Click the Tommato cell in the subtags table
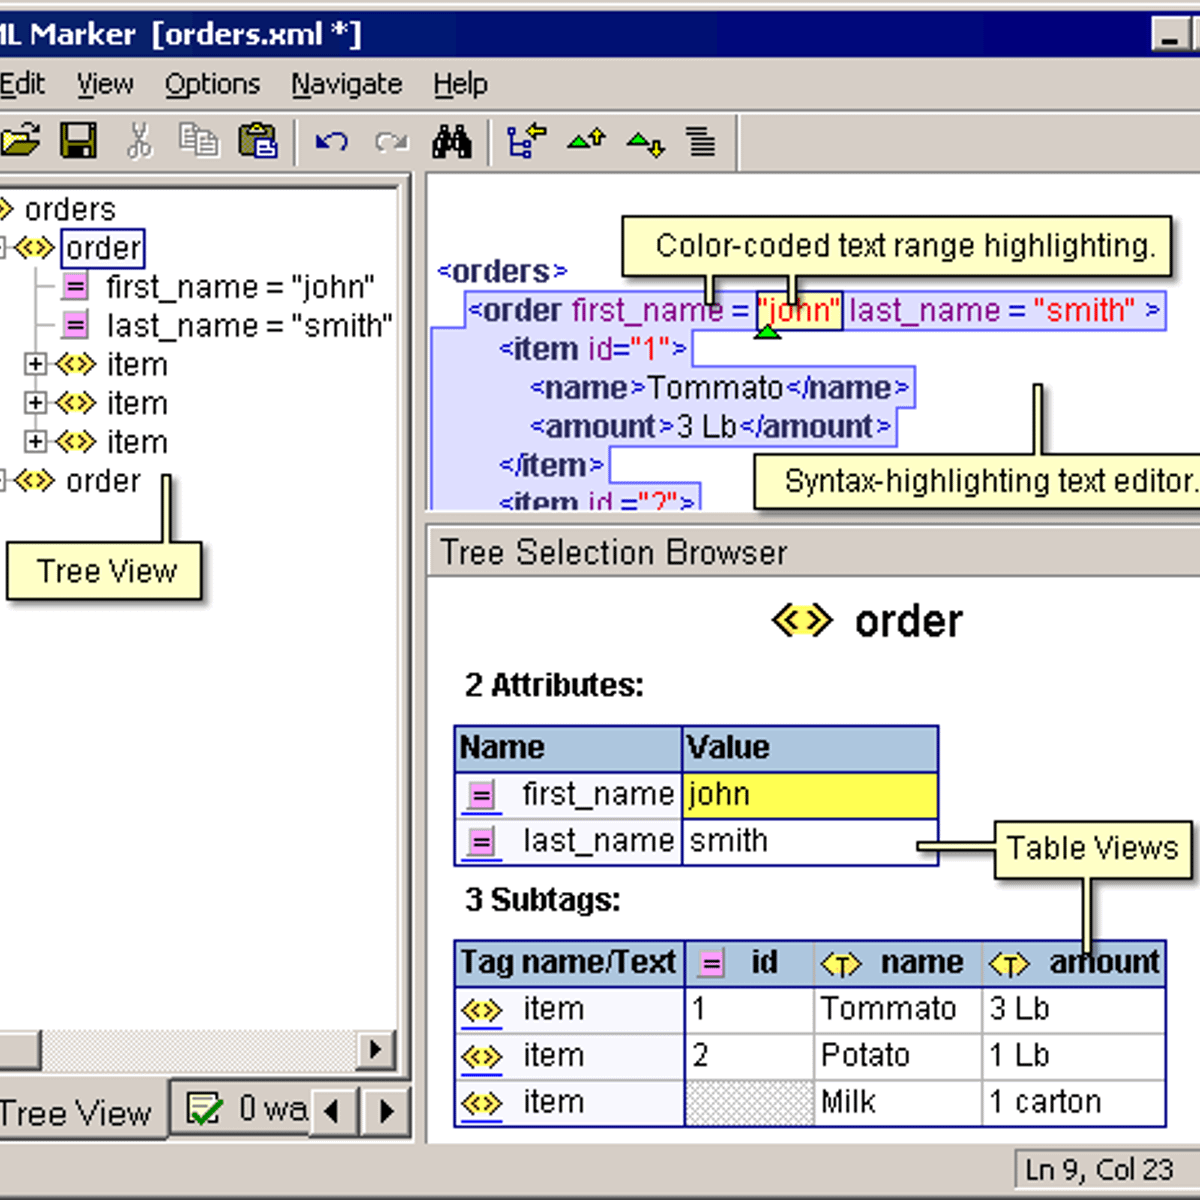This screenshot has width=1200, height=1200. tap(897, 1010)
